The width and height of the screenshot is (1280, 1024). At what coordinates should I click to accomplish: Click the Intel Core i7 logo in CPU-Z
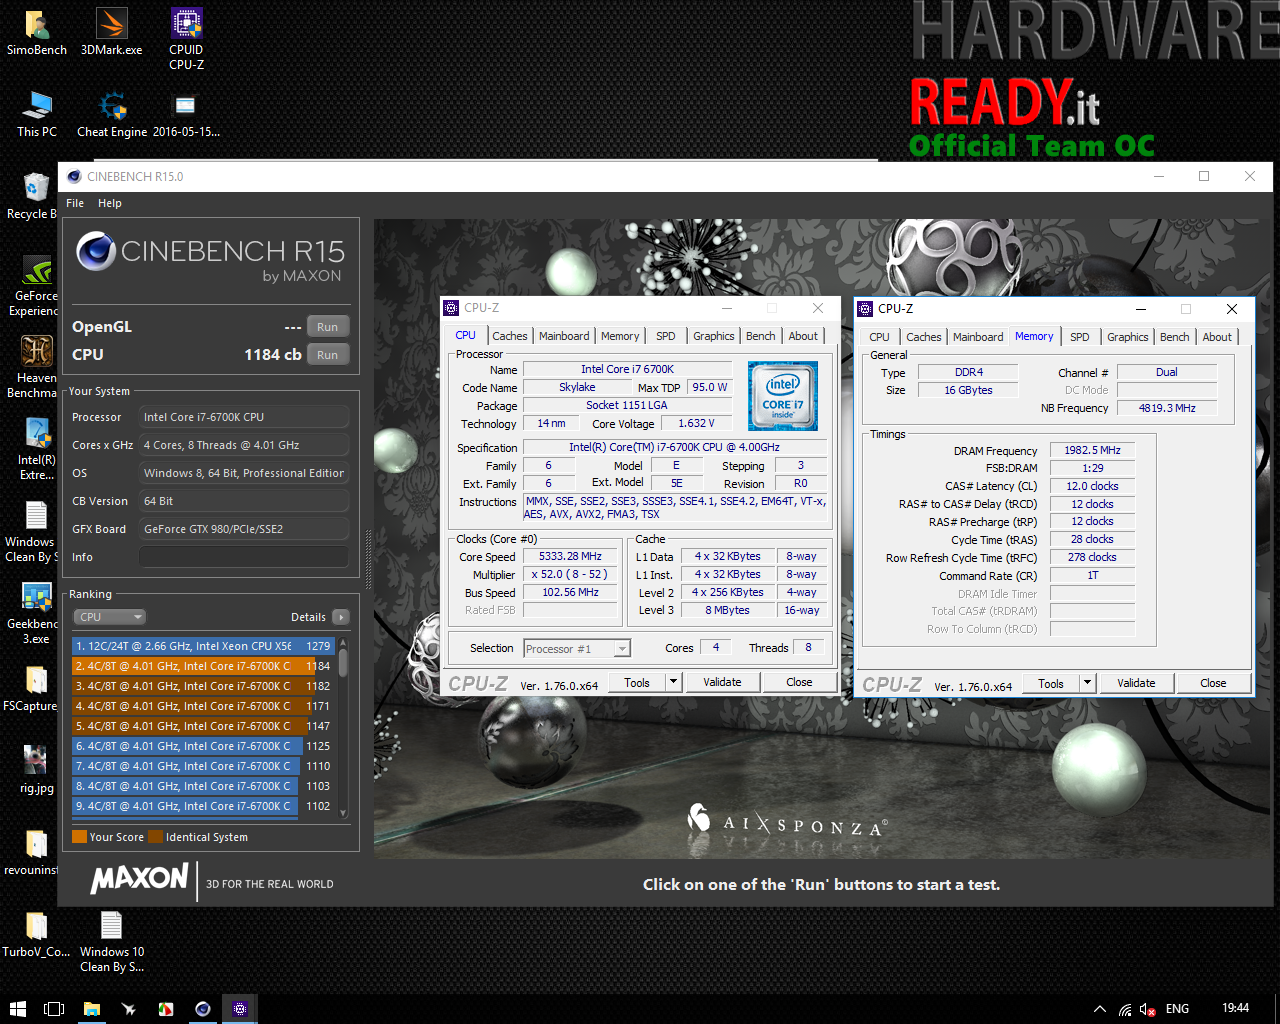pyautogui.click(x=783, y=396)
